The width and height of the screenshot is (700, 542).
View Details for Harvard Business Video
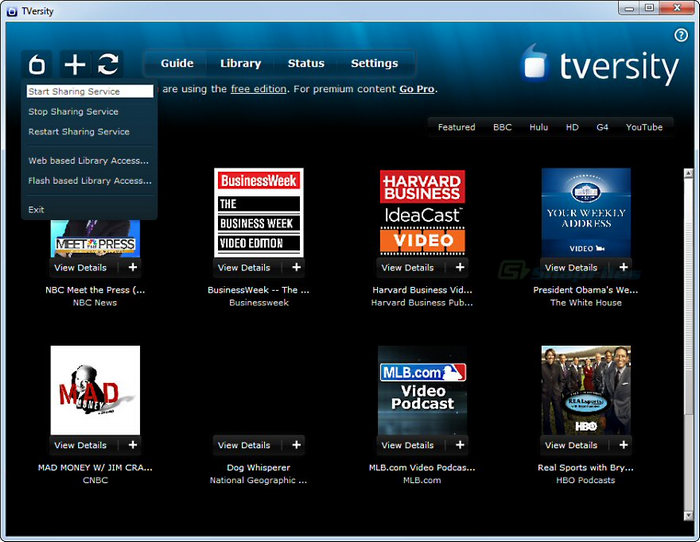(408, 267)
